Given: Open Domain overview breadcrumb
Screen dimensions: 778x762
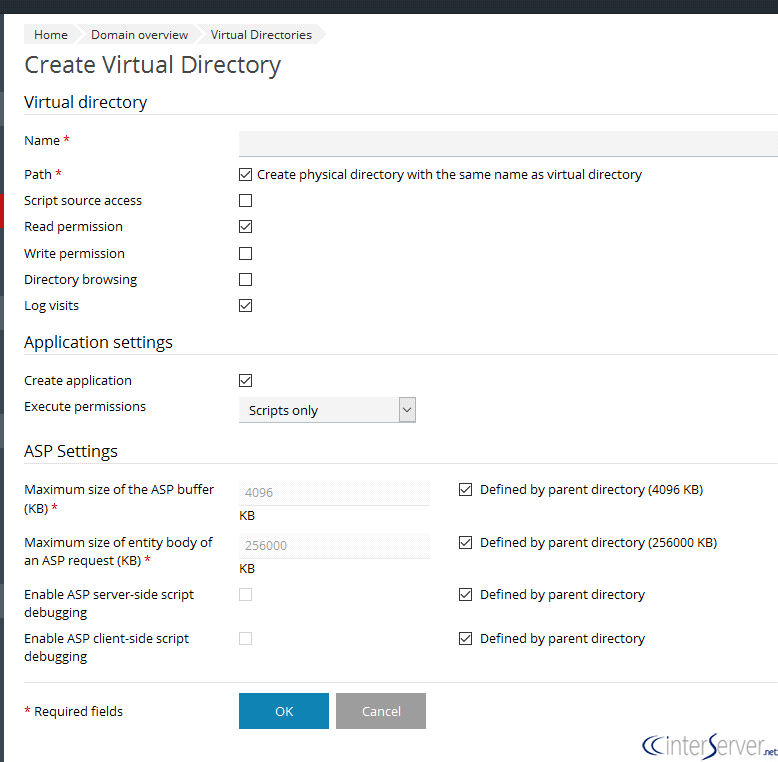Looking at the screenshot, I should tap(139, 35).
